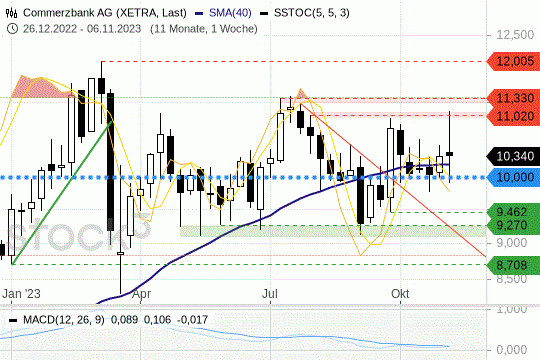Image resolution: width=540 pixels, height=360 pixels.
Task: Click the 1,000 MACD axis label
Action: click(511, 309)
